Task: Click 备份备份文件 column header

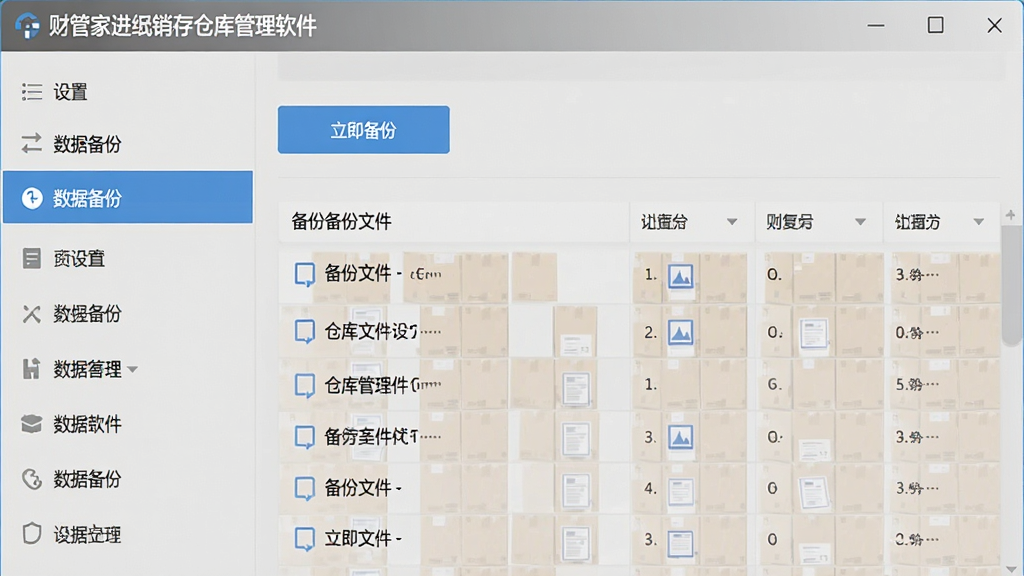Action: pos(453,222)
